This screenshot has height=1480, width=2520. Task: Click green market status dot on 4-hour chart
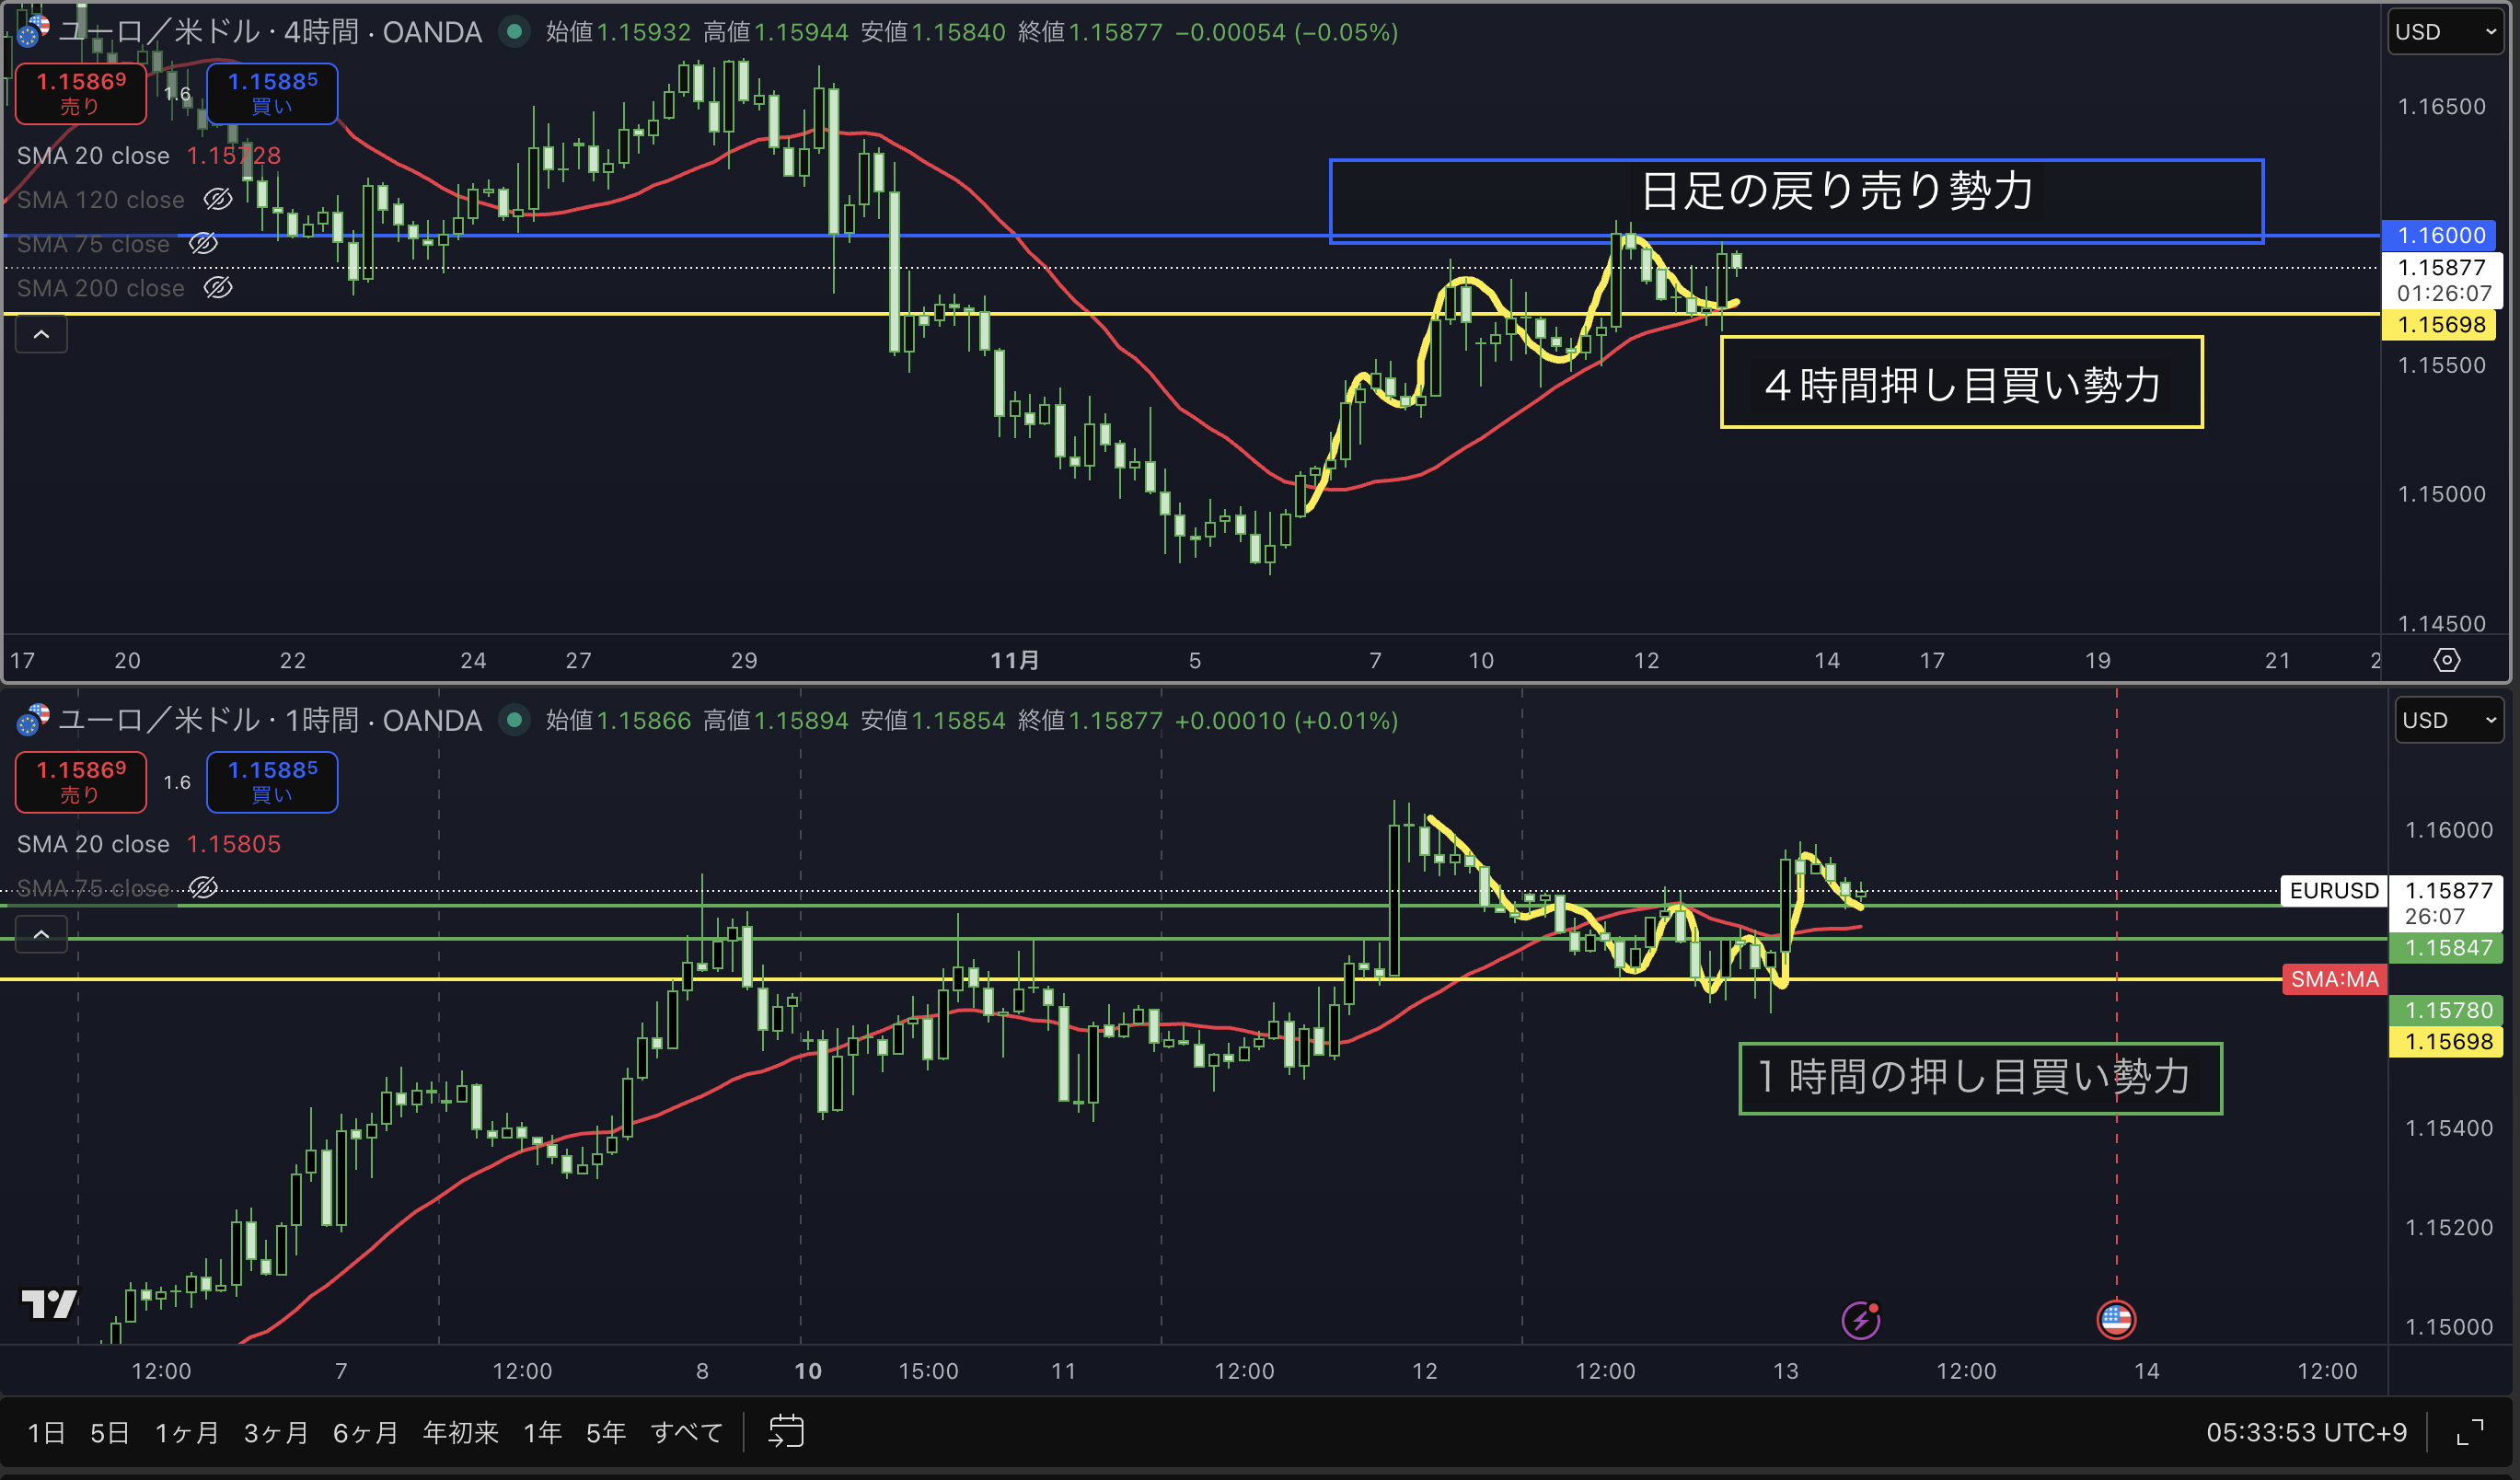pyautogui.click(x=514, y=32)
